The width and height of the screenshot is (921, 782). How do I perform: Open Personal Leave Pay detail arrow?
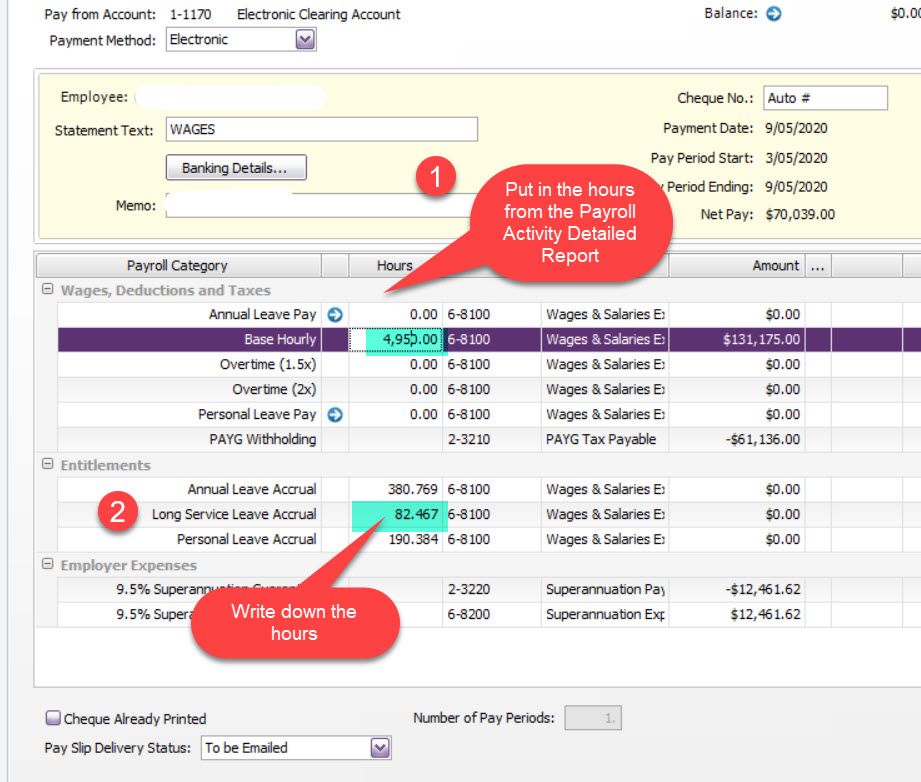(335, 414)
